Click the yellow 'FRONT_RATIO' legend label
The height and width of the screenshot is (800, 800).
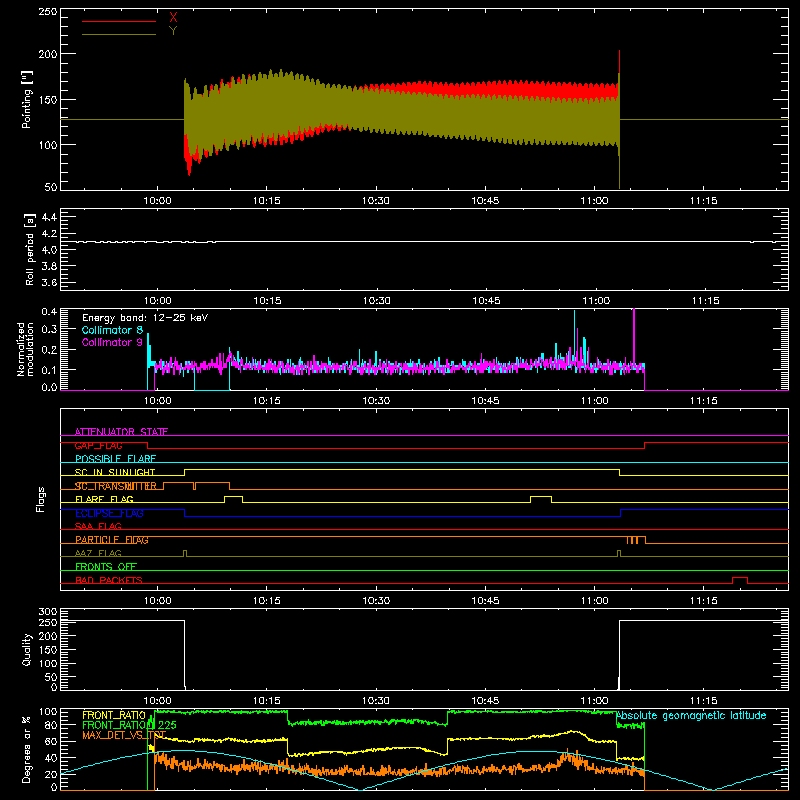click(114, 716)
